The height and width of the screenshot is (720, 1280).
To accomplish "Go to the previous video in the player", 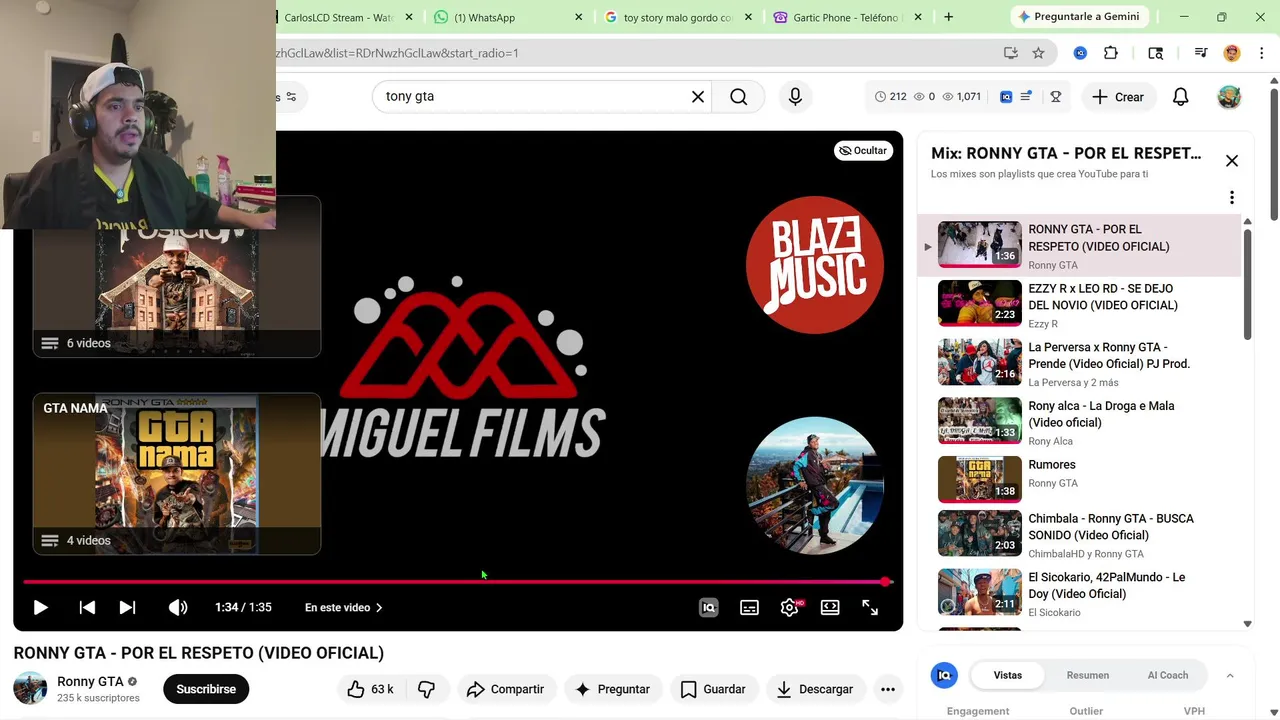I will click(87, 607).
